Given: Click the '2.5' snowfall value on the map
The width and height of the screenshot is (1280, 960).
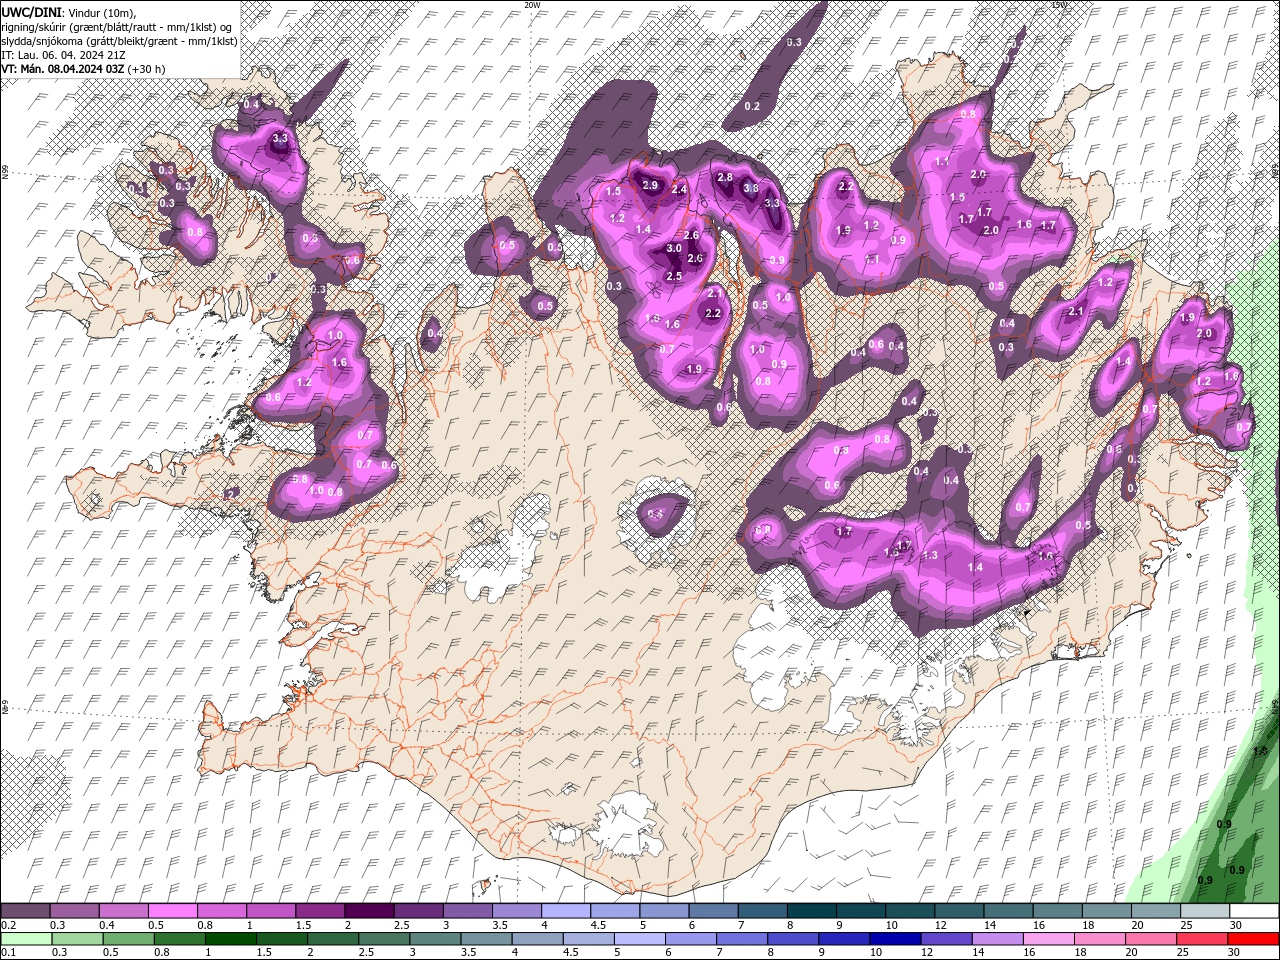Looking at the screenshot, I should (674, 276).
